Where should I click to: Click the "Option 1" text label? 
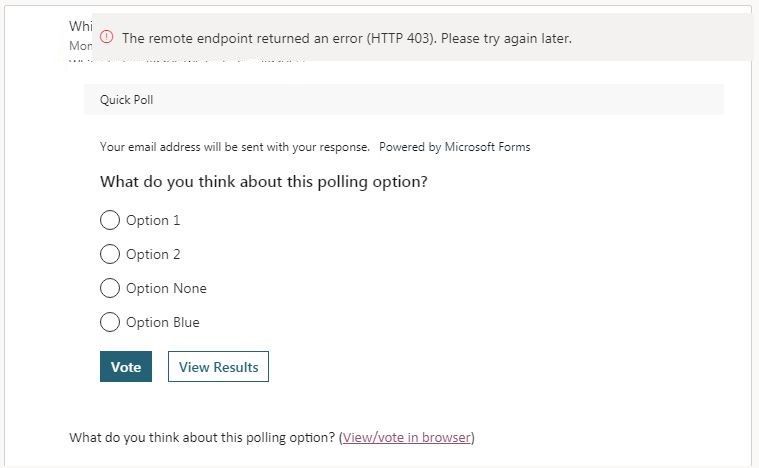coord(153,220)
